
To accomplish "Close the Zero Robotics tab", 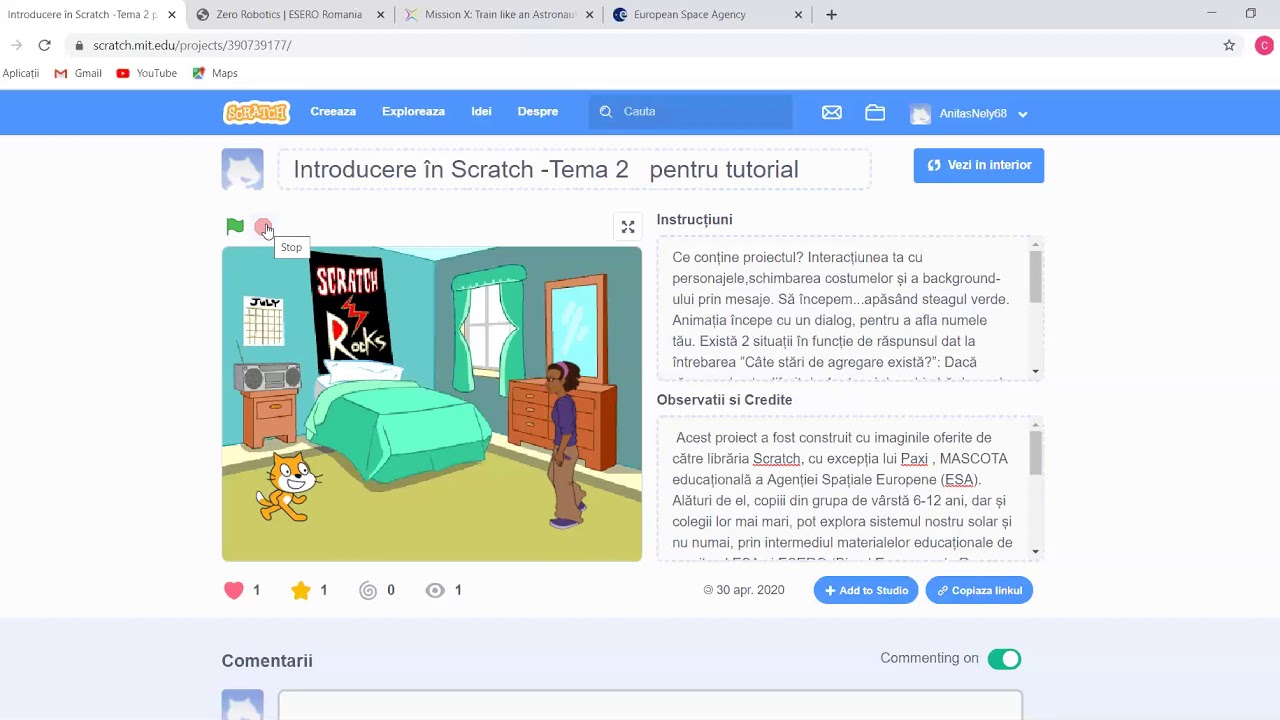I will tap(382, 15).
